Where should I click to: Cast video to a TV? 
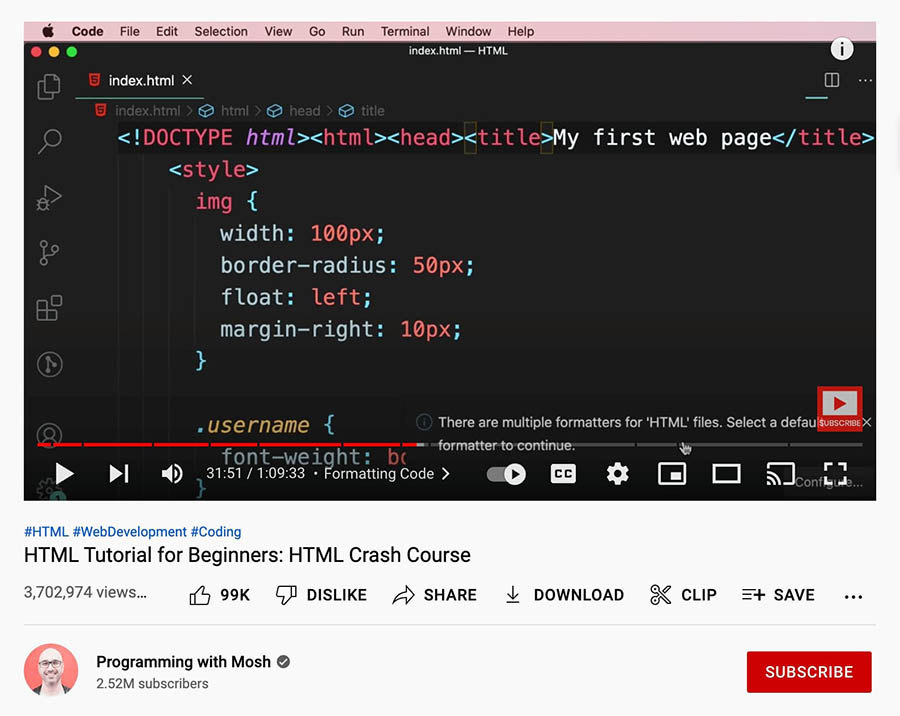point(780,474)
